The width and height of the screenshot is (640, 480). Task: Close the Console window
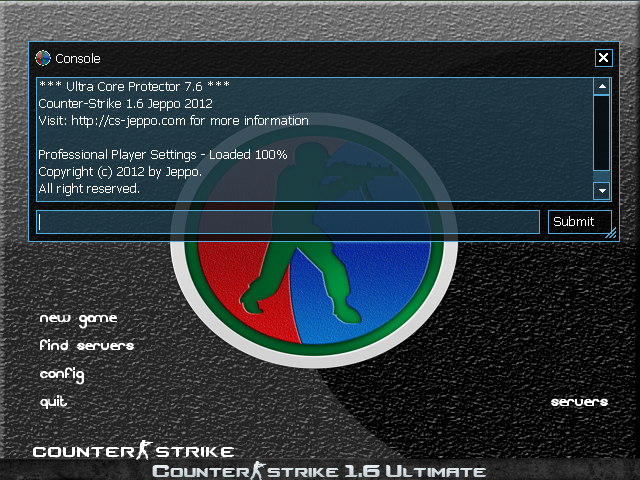[603, 58]
